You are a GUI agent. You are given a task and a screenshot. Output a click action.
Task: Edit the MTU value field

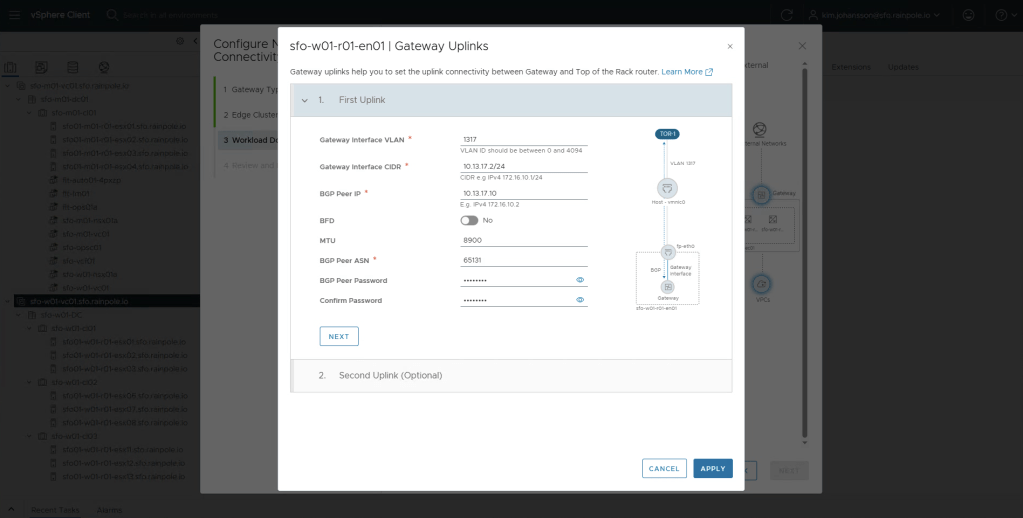click(523, 241)
